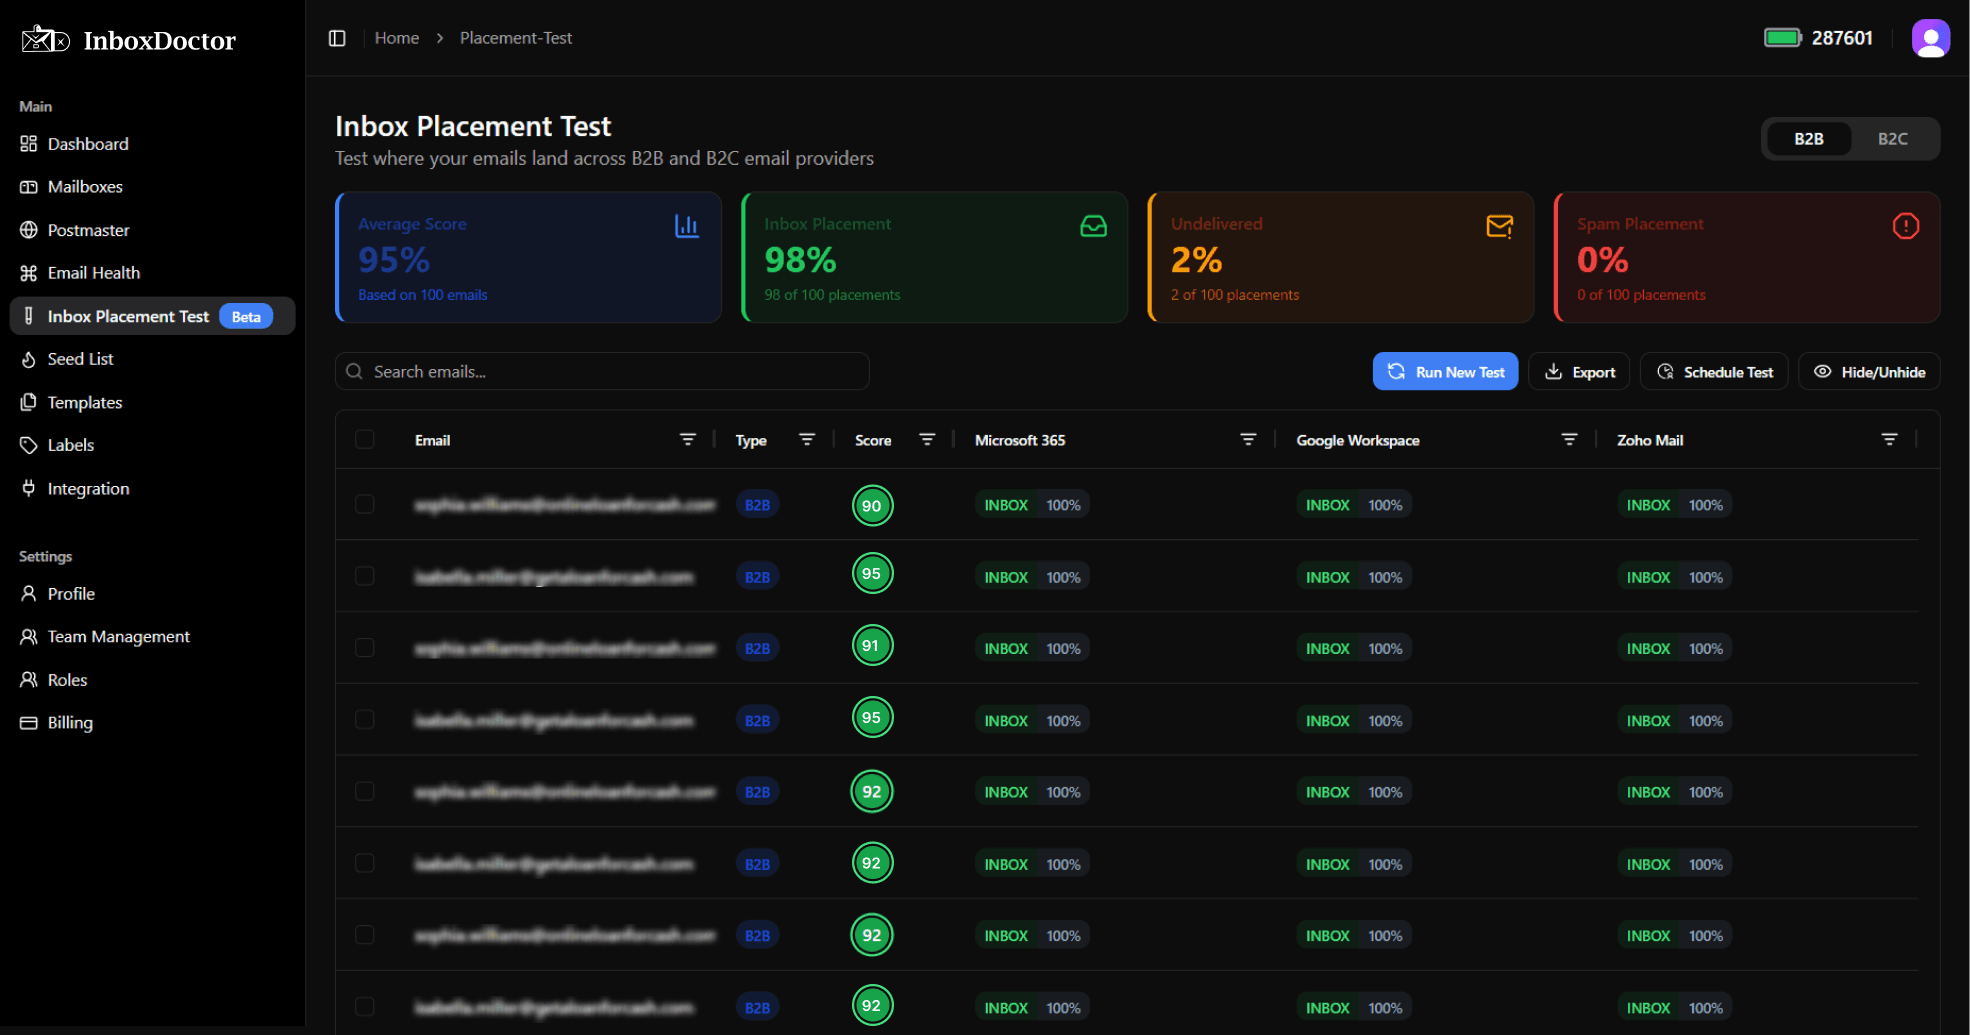Select Inbox Placement Test sidebar item
The width and height of the screenshot is (1970, 1035).
[152, 316]
